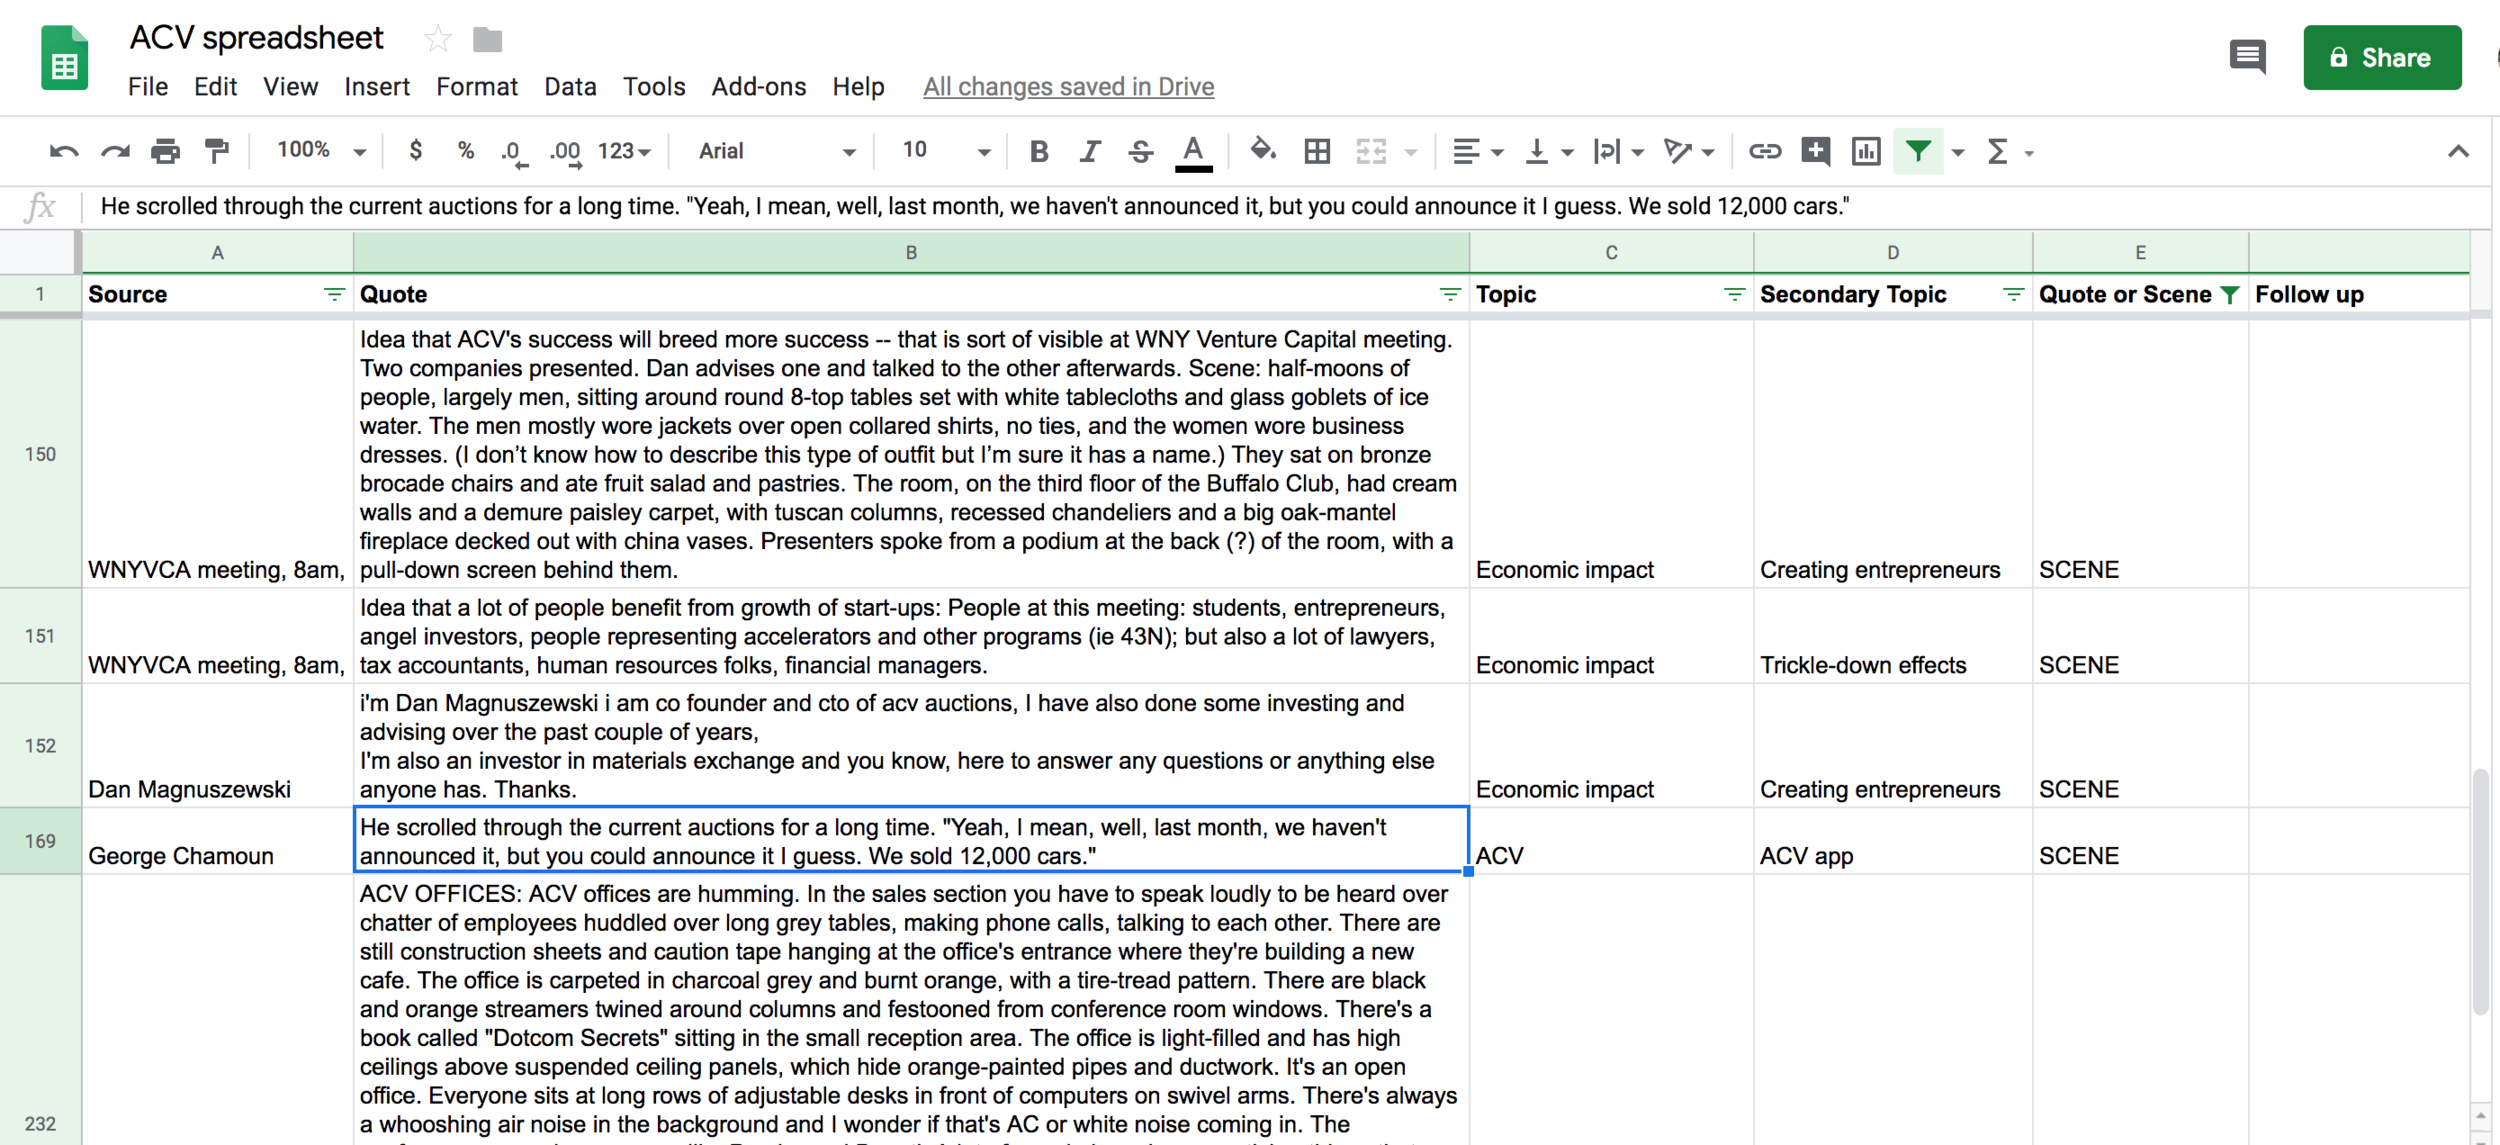Screen dimensions: 2500x1145
Task: Click the Insert chart icon
Action: tap(1866, 151)
